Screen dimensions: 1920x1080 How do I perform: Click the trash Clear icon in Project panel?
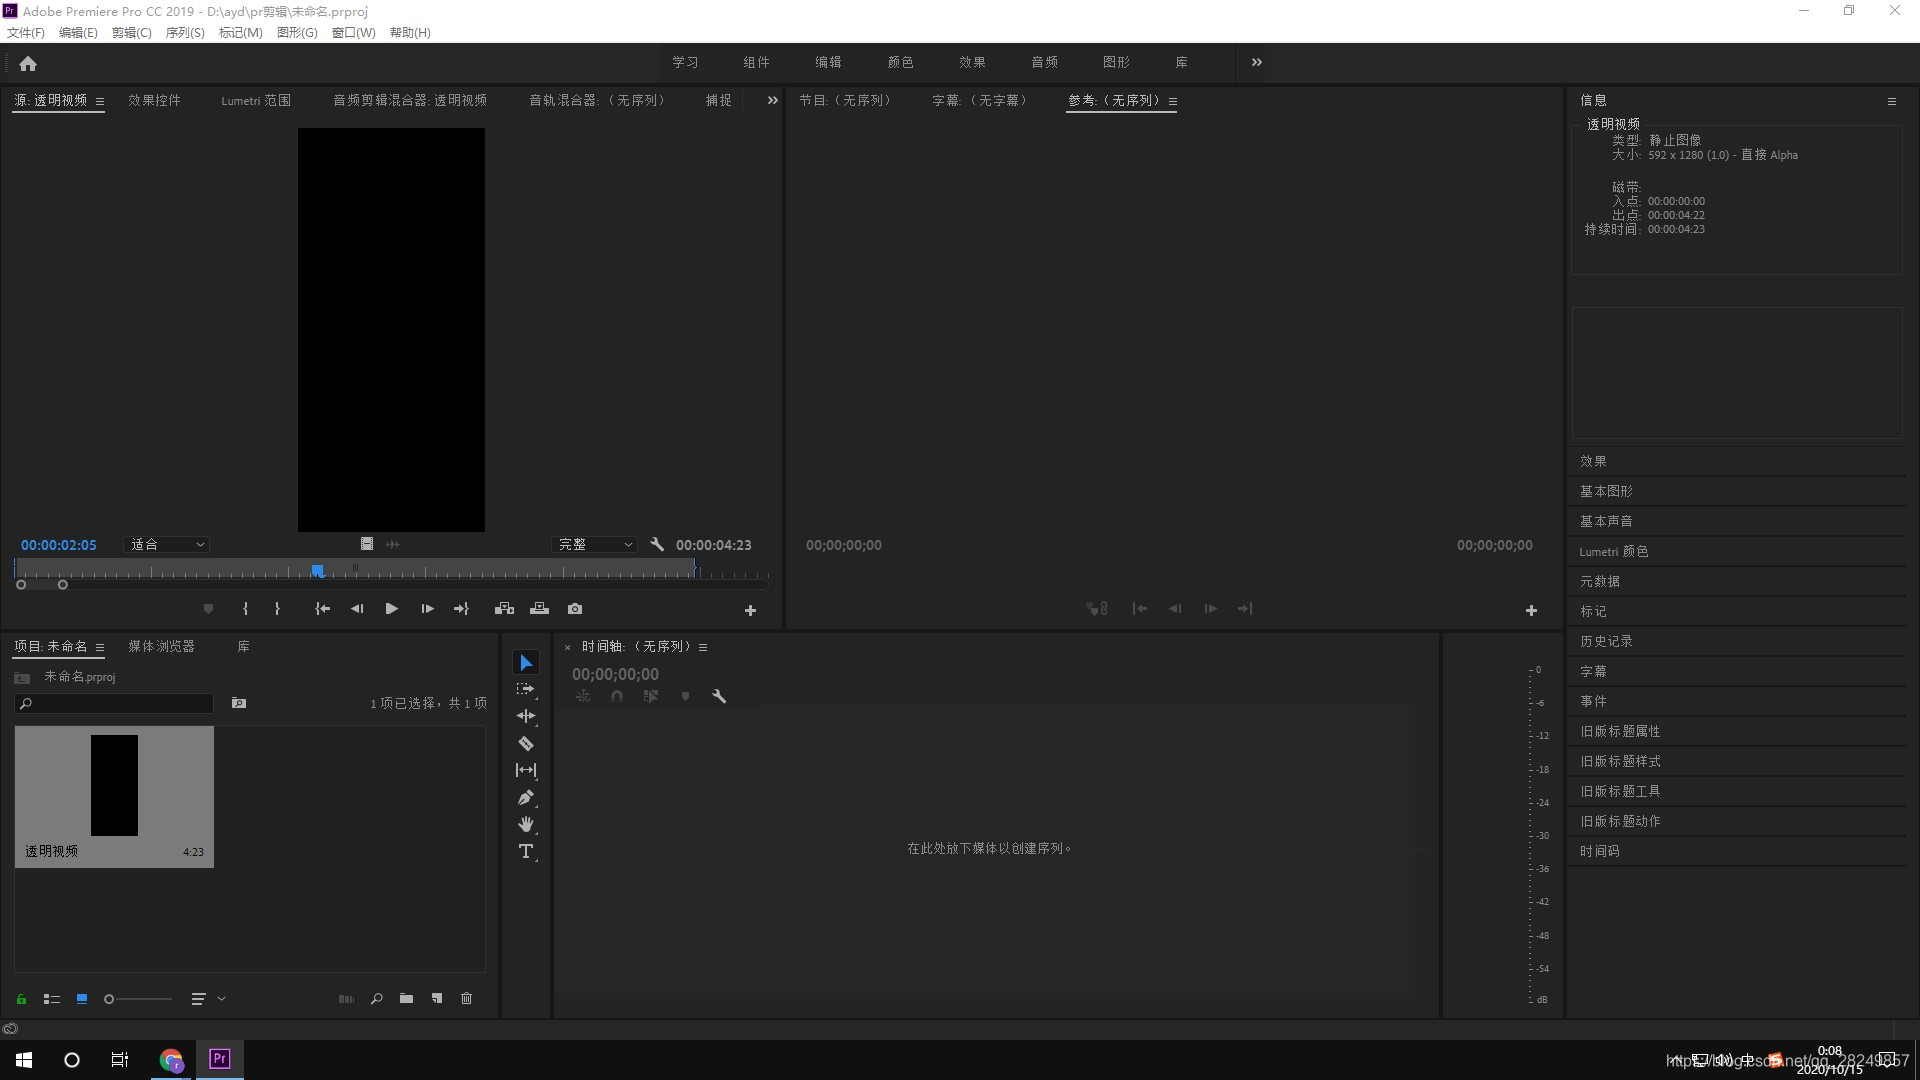[466, 999]
